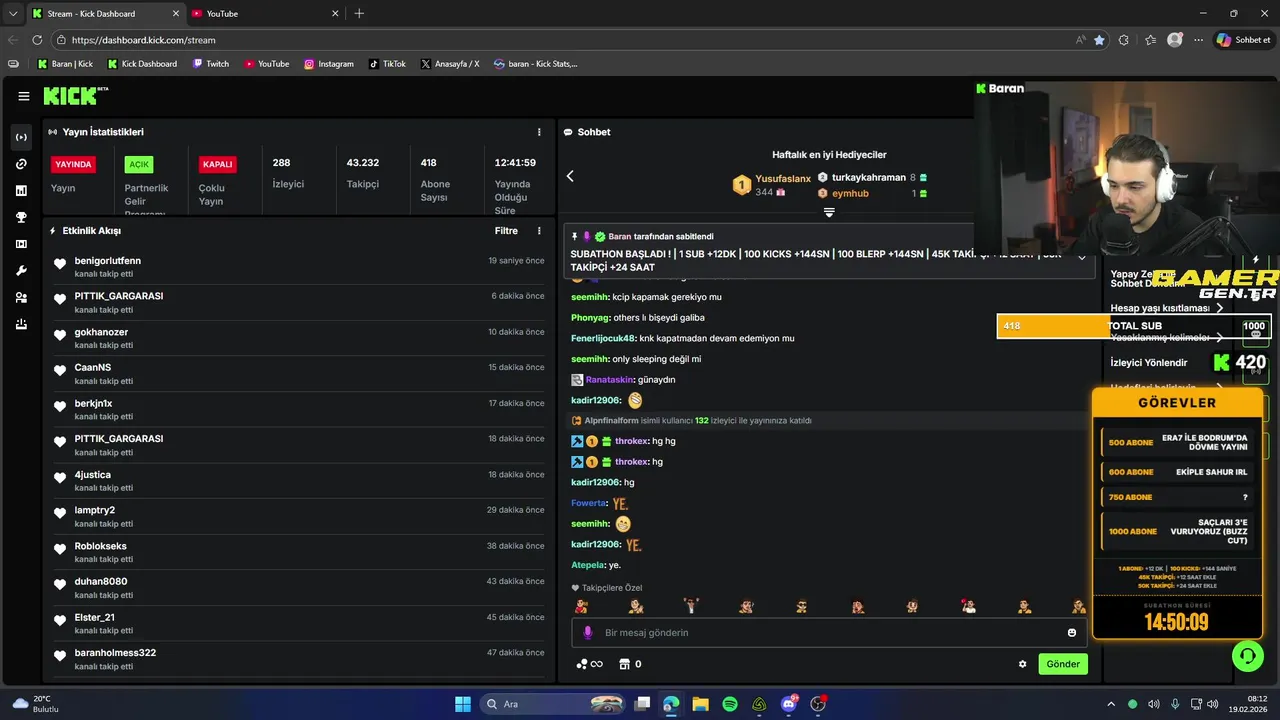The height and width of the screenshot is (720, 1280).
Task: Open the baran - Kick Stats bookmark
Action: [x=536, y=64]
